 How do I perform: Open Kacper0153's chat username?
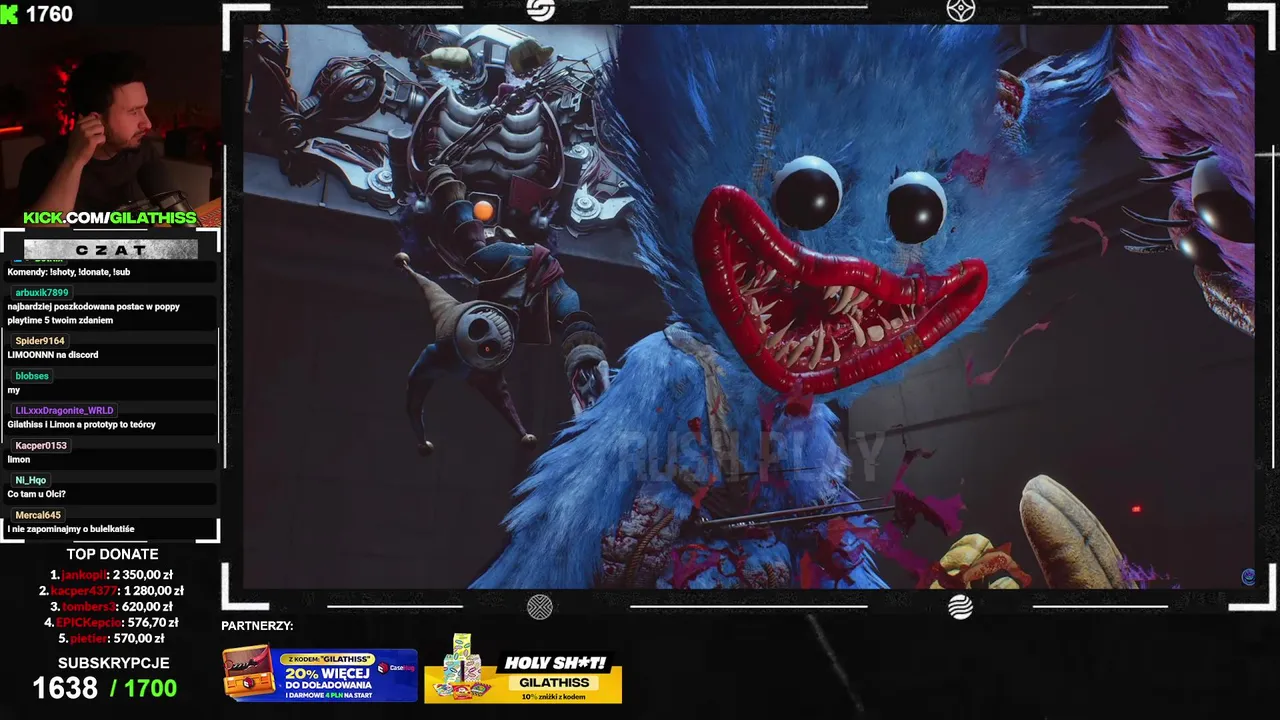click(x=41, y=445)
